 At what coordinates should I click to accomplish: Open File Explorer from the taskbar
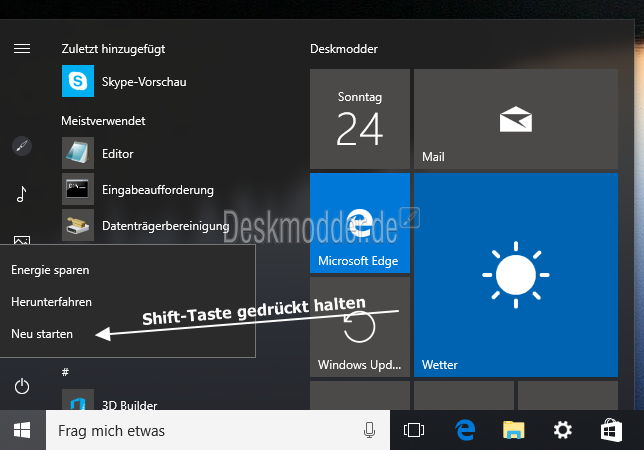coord(513,430)
